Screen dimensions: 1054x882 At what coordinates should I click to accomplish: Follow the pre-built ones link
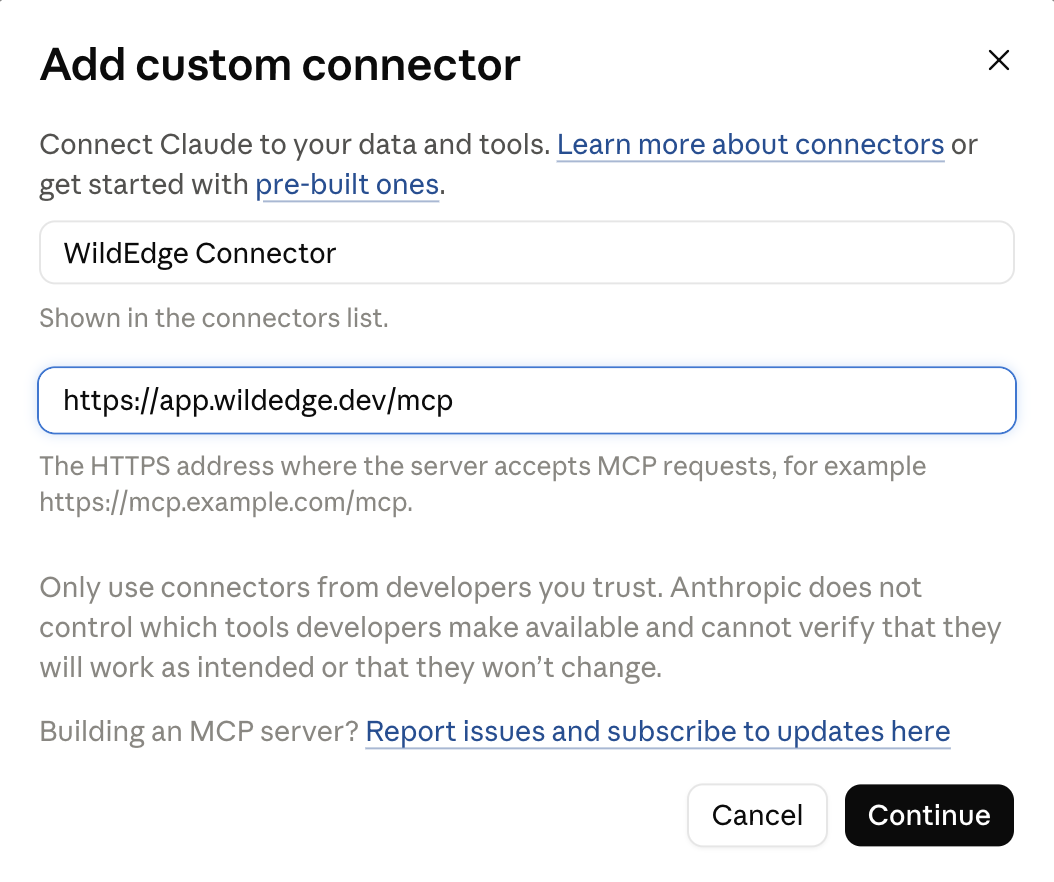[x=347, y=185]
